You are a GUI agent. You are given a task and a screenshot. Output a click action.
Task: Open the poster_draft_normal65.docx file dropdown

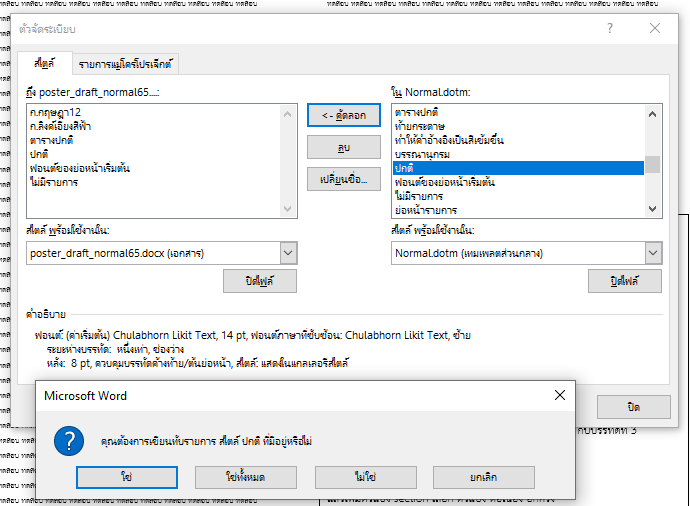pyautogui.click(x=288, y=253)
